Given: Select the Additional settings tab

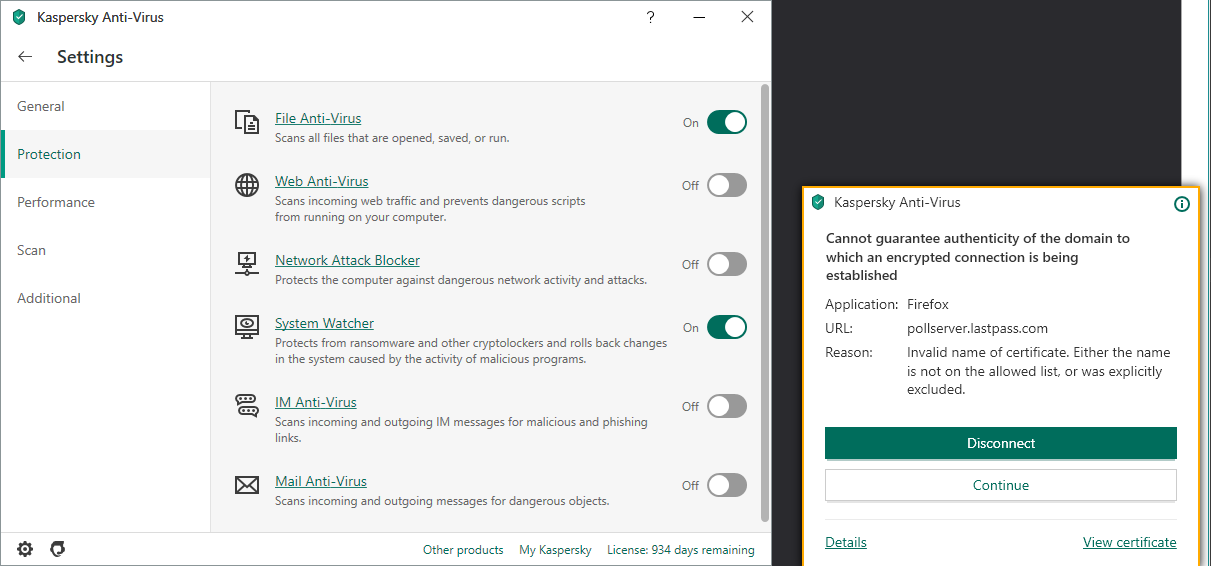Looking at the screenshot, I should point(105,298).
